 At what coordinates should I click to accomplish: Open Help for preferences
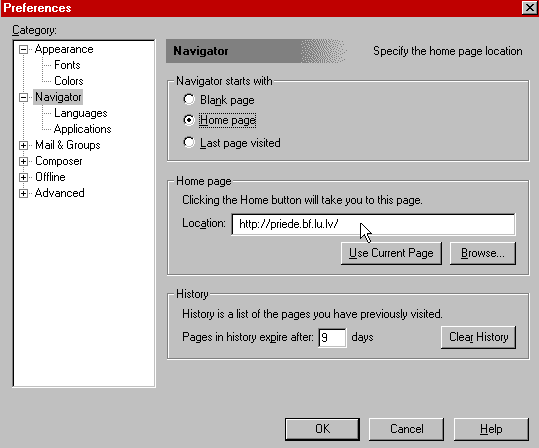(491, 429)
